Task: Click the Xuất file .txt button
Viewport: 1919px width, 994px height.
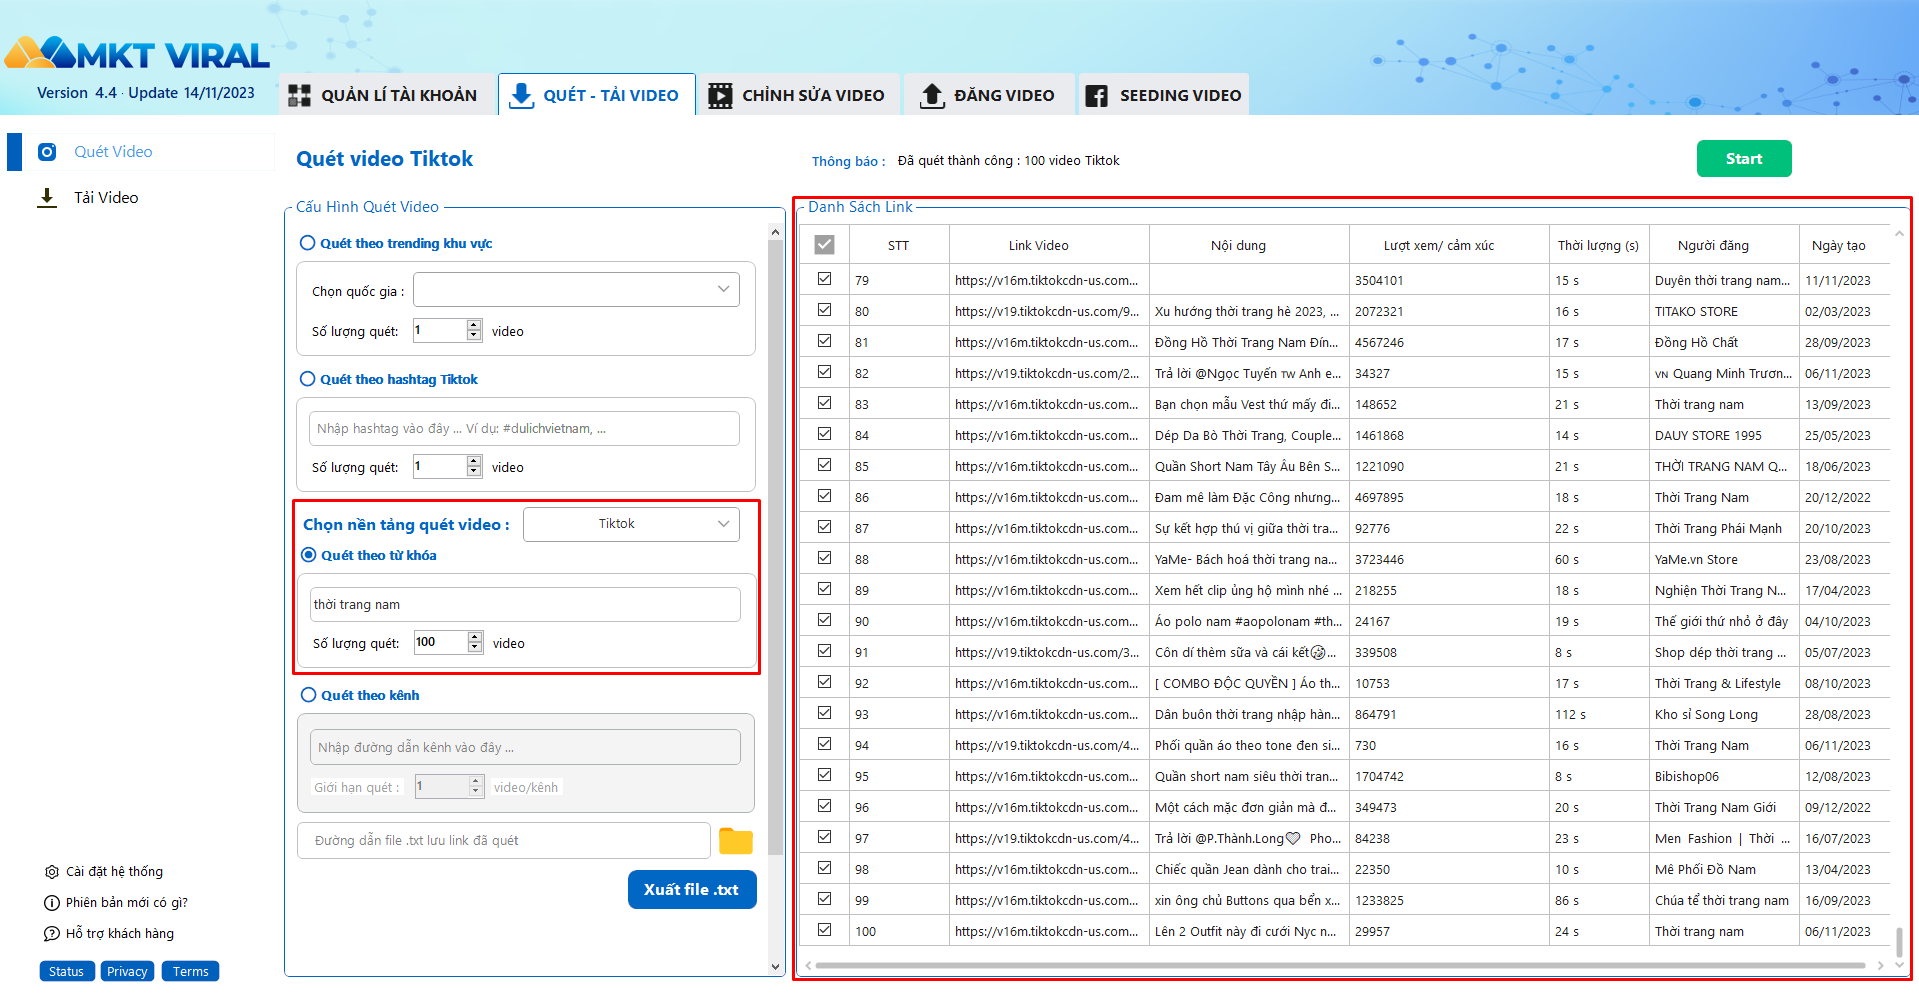Action: [692, 890]
